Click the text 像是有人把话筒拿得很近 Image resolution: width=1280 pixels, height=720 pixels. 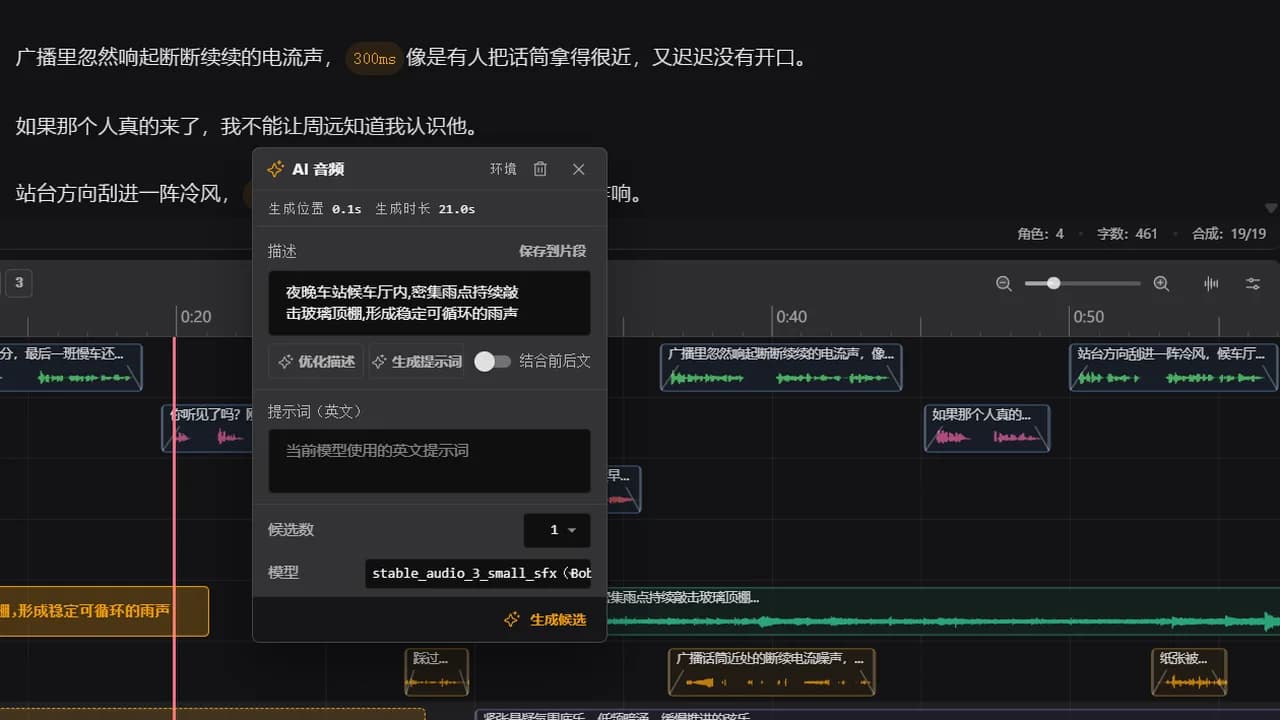(519, 58)
